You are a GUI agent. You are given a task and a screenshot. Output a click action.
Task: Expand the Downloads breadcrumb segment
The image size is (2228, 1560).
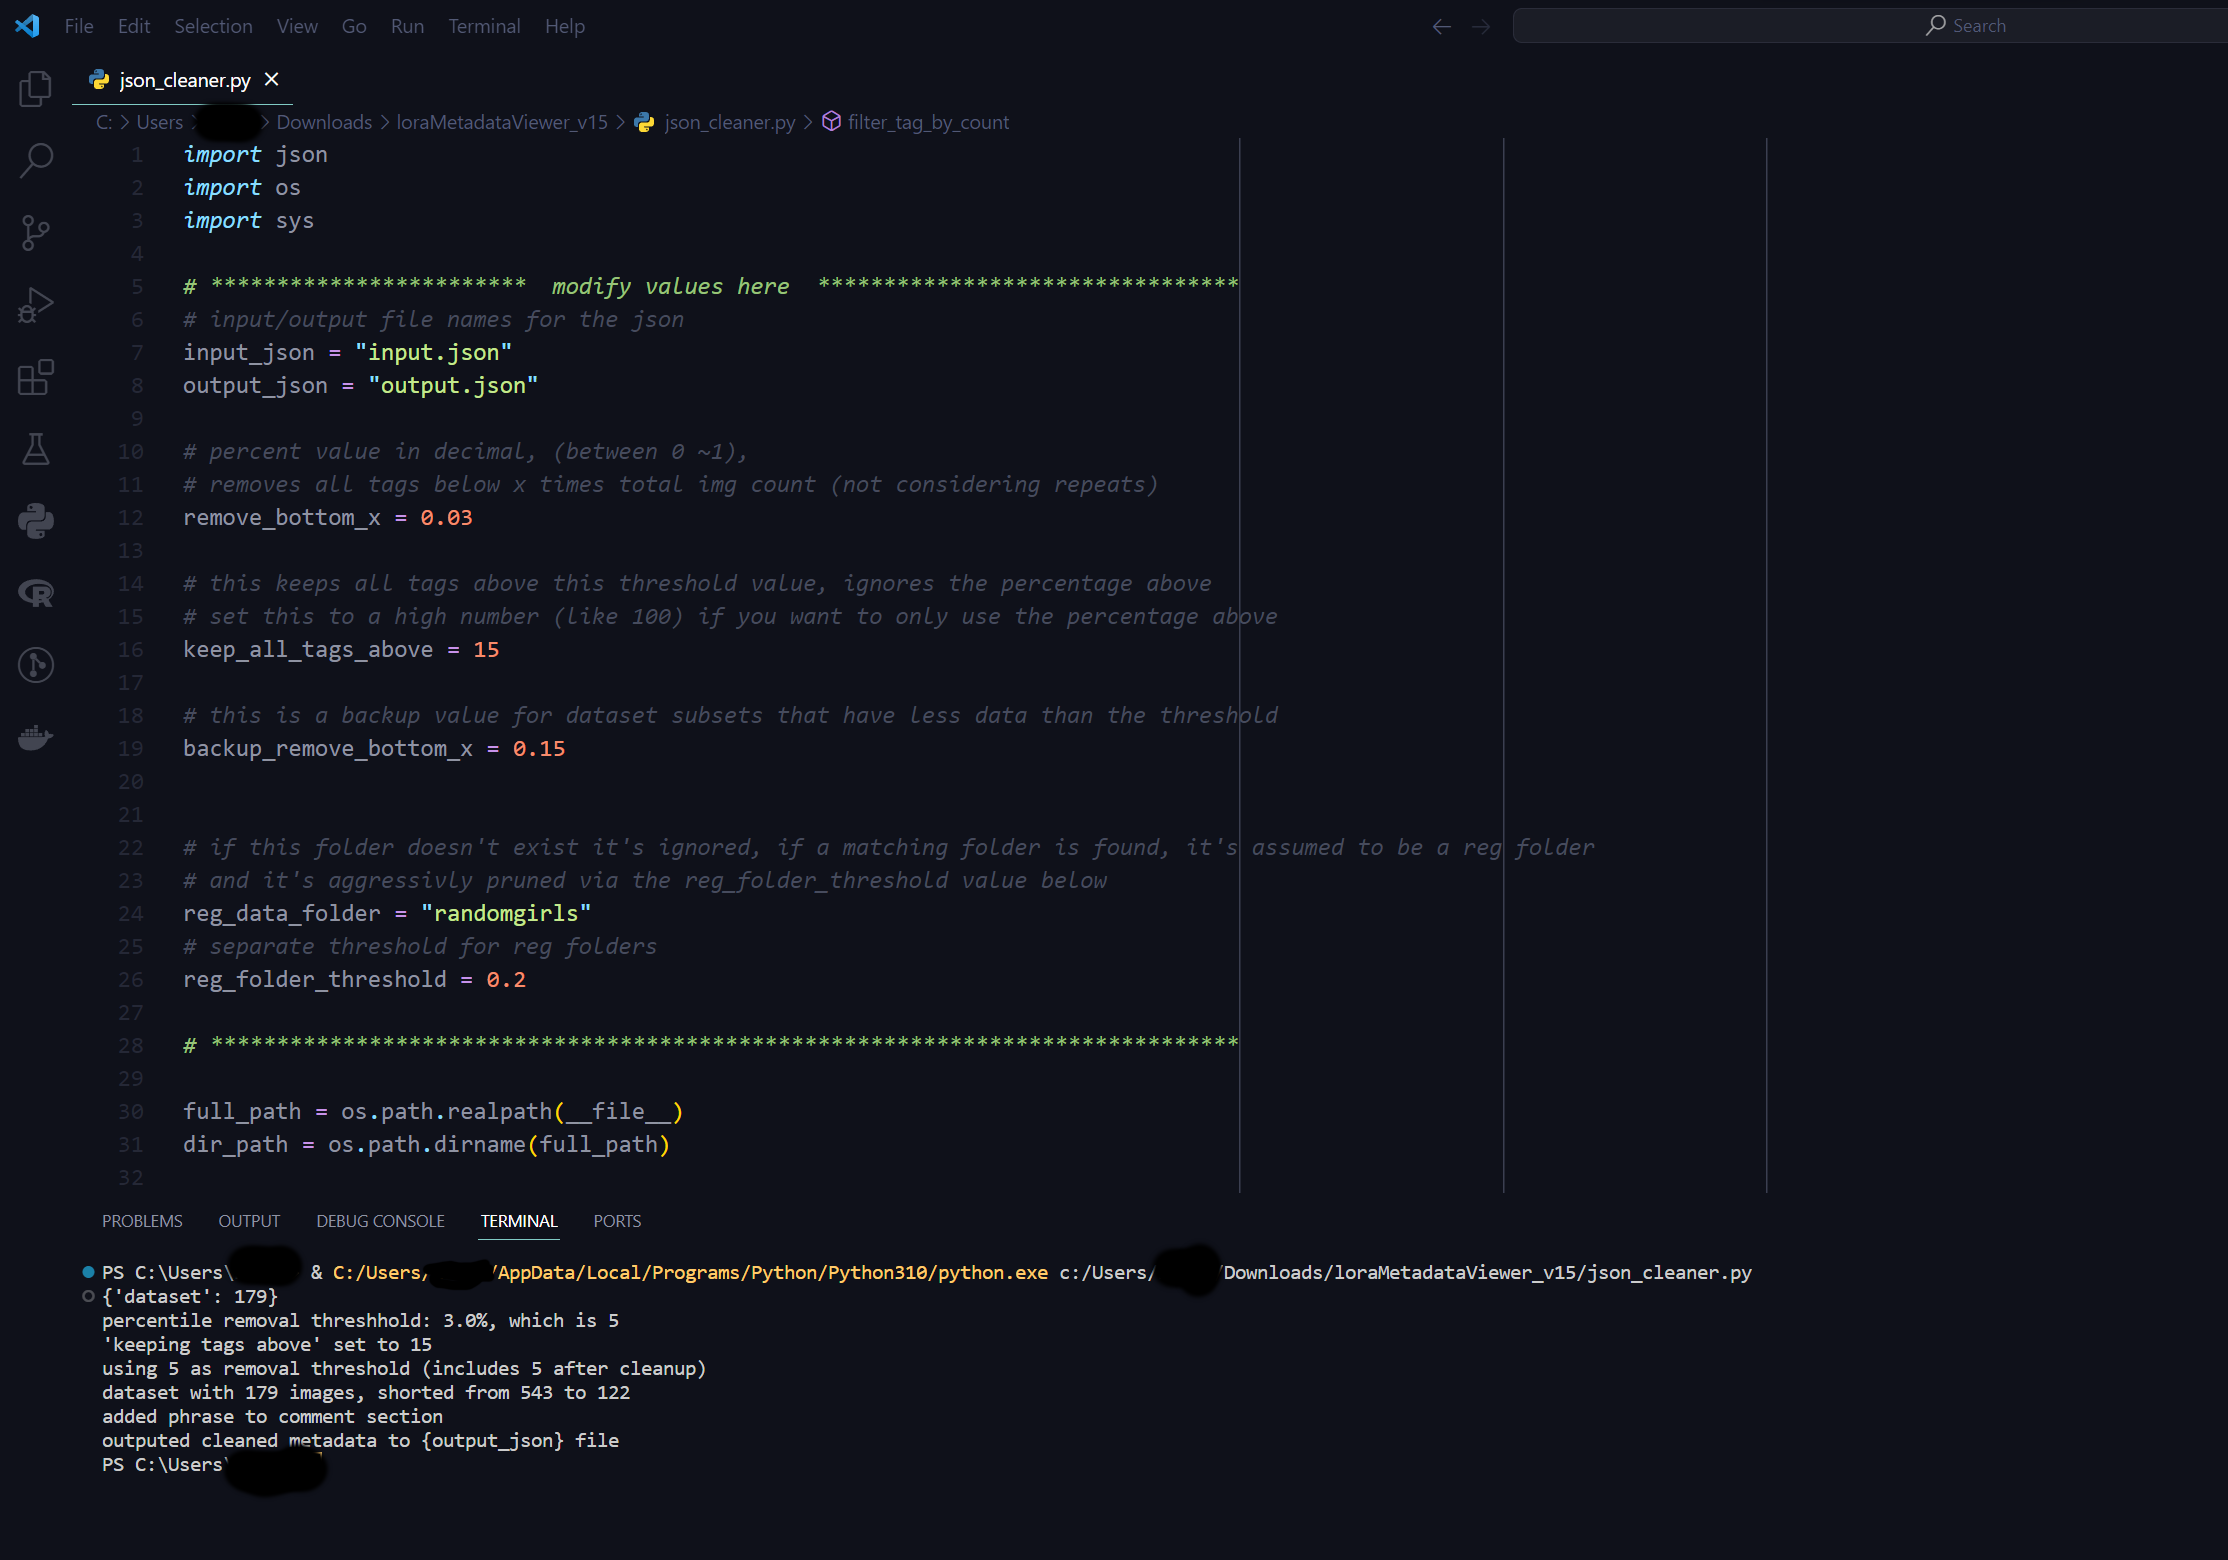pyautogui.click(x=324, y=122)
